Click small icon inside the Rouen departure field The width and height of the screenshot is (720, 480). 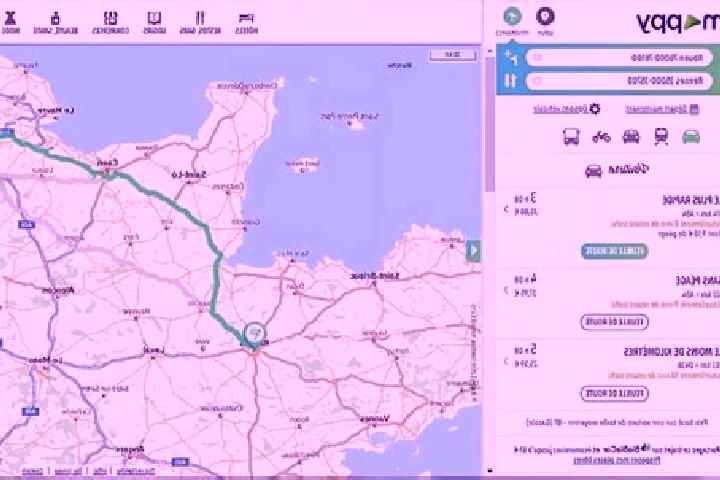click(537, 58)
